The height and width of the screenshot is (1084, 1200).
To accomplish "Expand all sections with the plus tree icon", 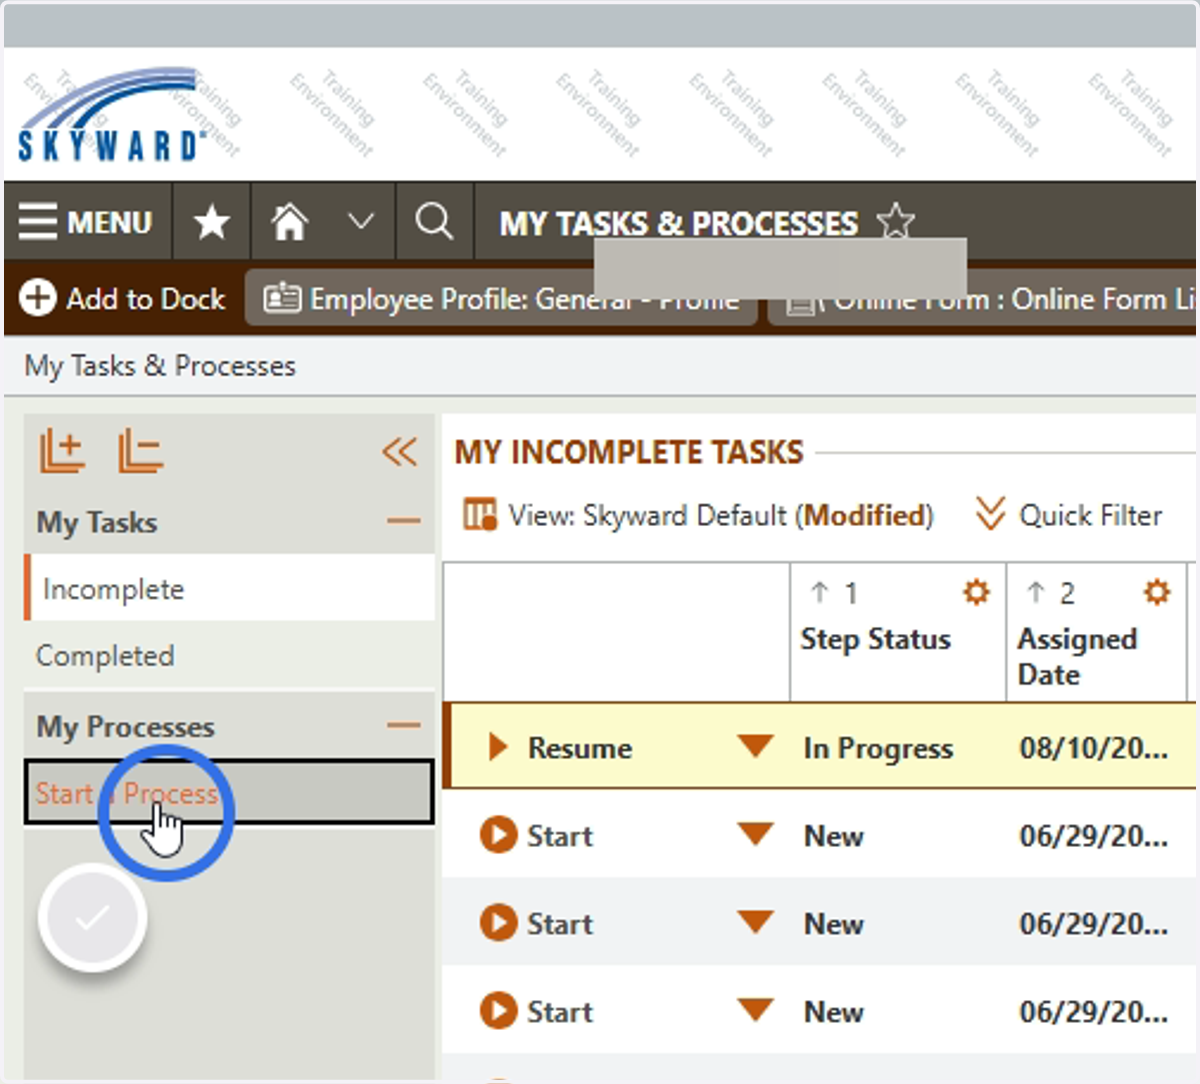I will 62,450.
